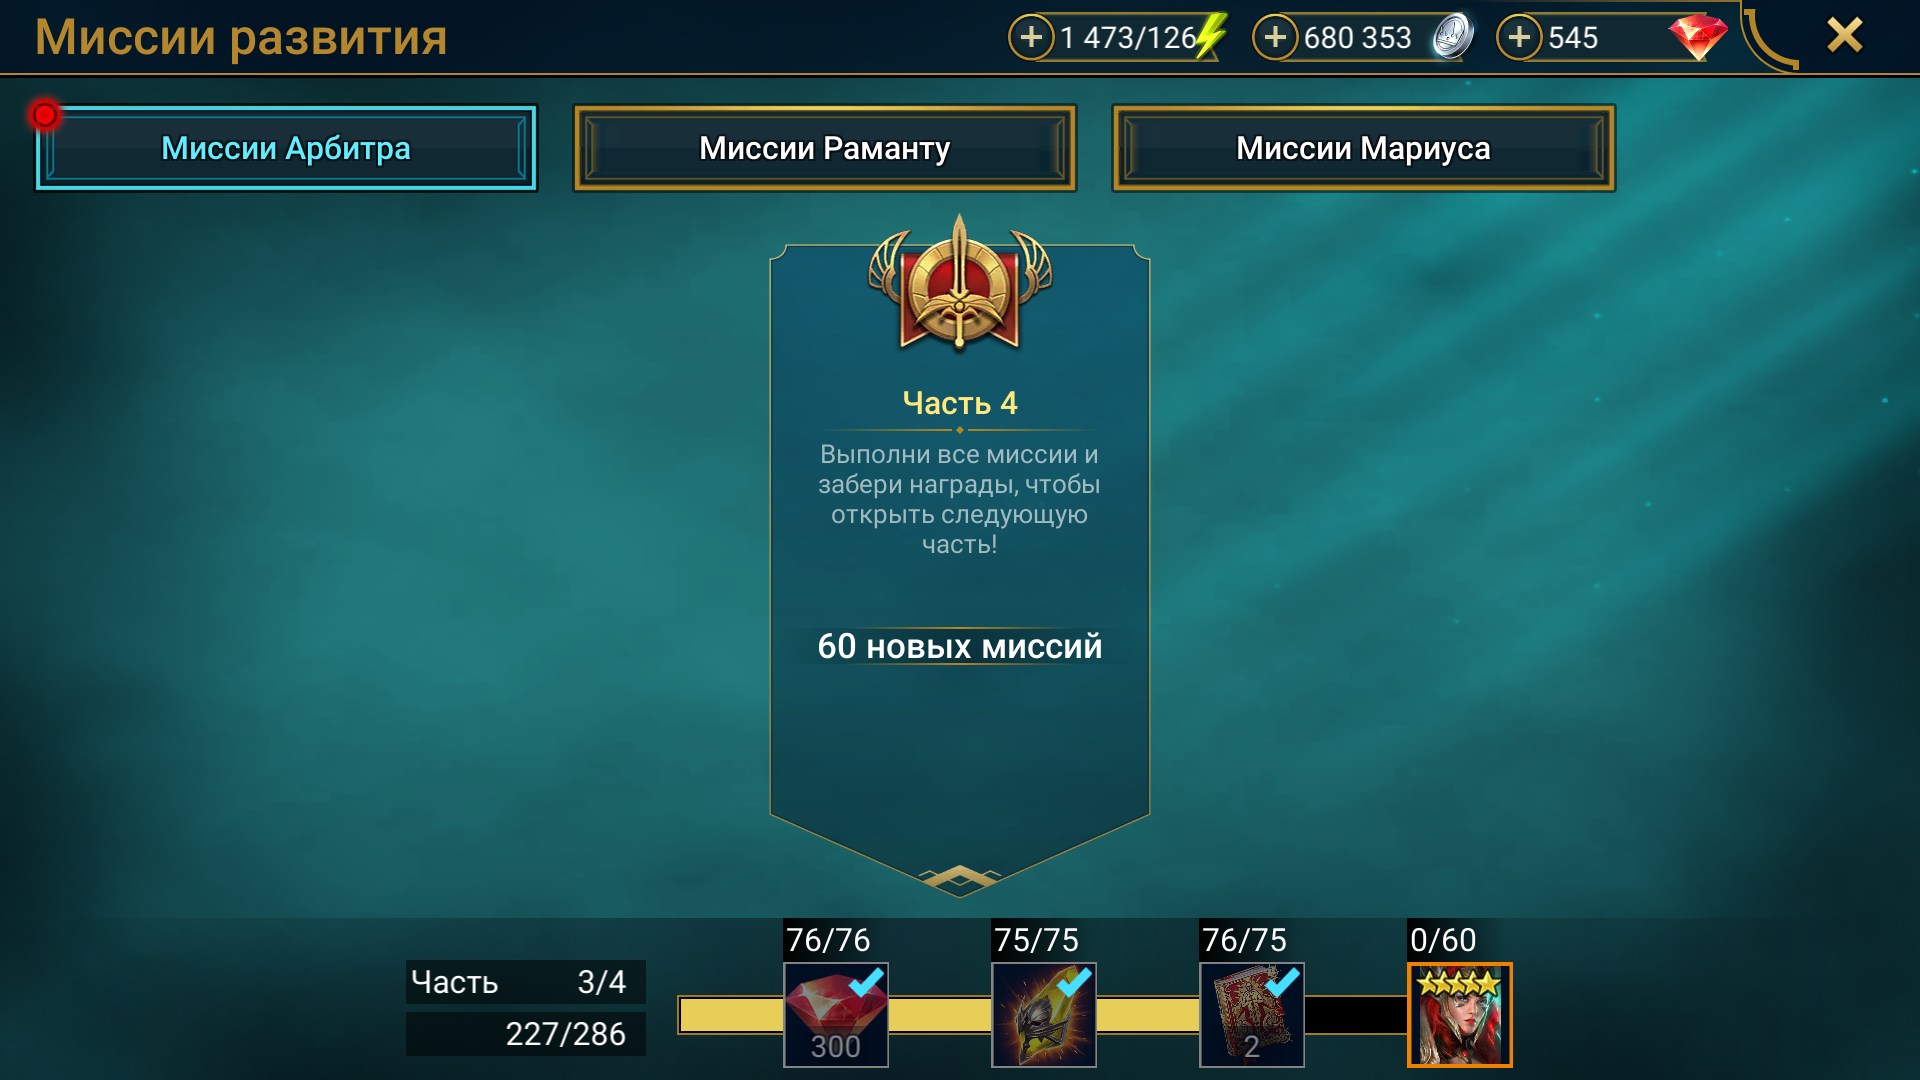
Task: Open the skill tome reward icon
Action: click(1252, 1014)
